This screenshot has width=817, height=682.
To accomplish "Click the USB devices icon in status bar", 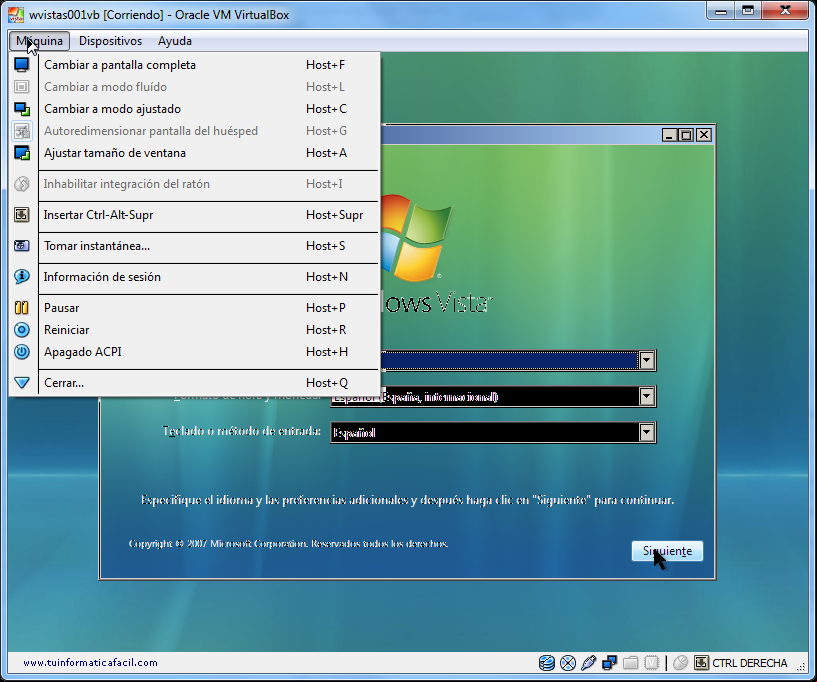I will pyautogui.click(x=588, y=663).
